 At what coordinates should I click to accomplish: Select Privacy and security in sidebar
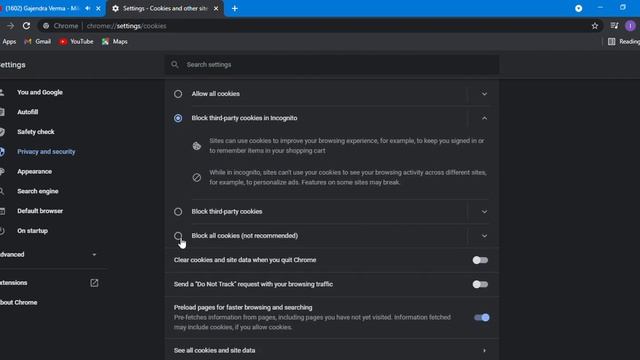pos(46,151)
